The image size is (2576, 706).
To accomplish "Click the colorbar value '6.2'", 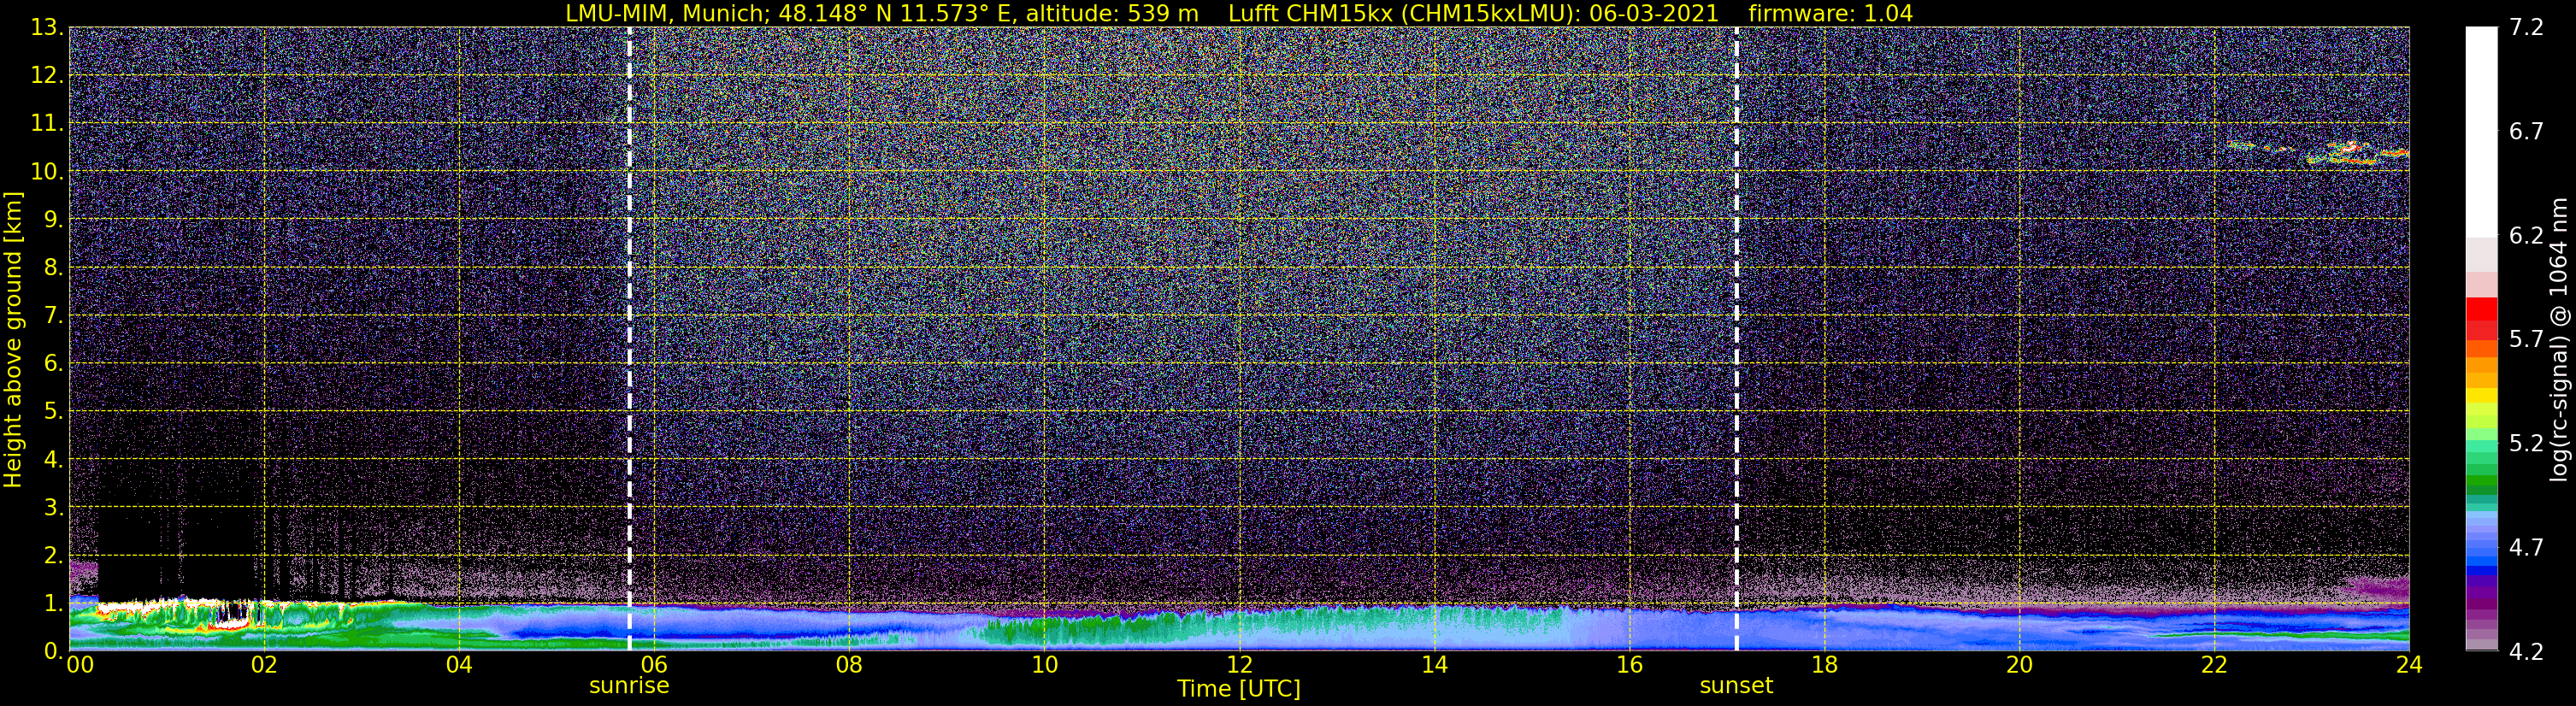I will [2526, 236].
